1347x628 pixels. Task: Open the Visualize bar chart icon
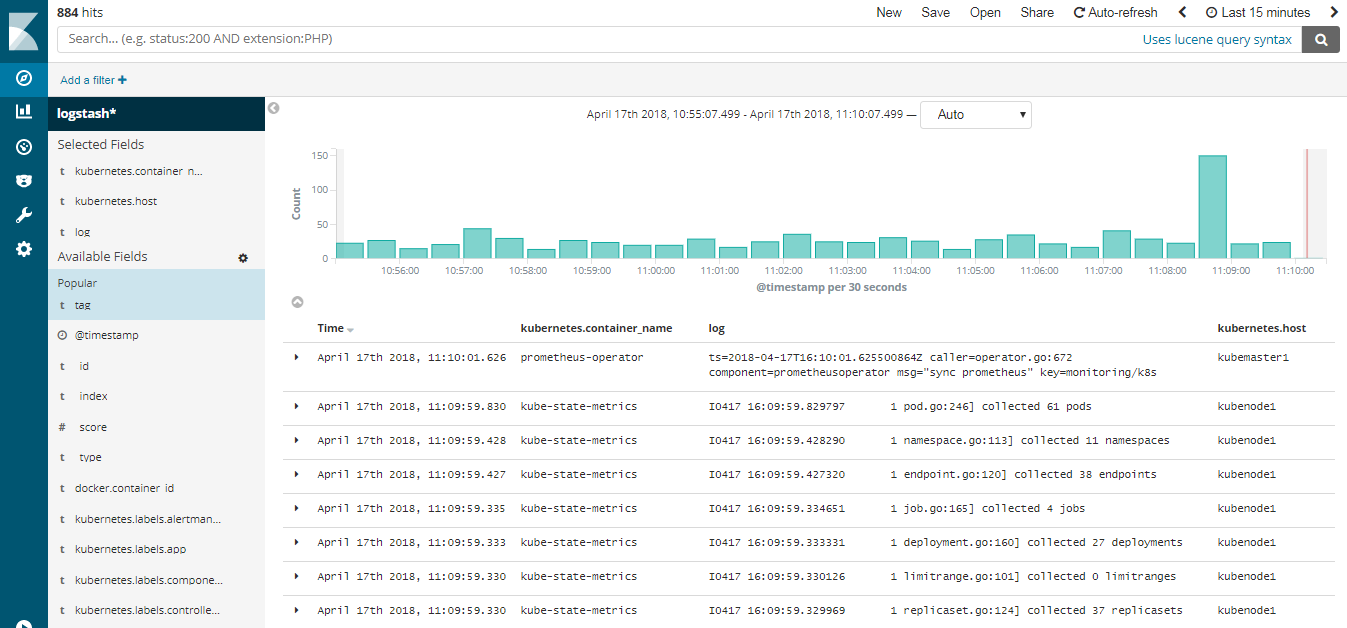coord(24,112)
